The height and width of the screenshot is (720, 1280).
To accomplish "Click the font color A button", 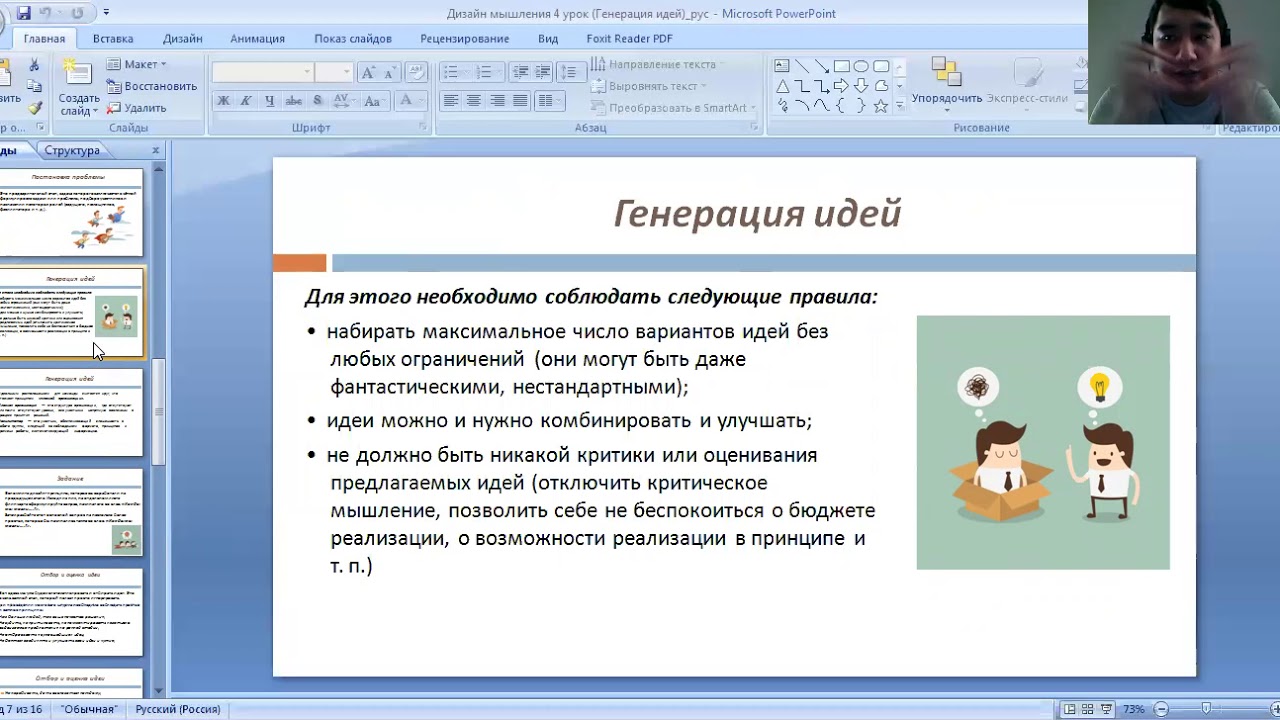I will 406,101.
